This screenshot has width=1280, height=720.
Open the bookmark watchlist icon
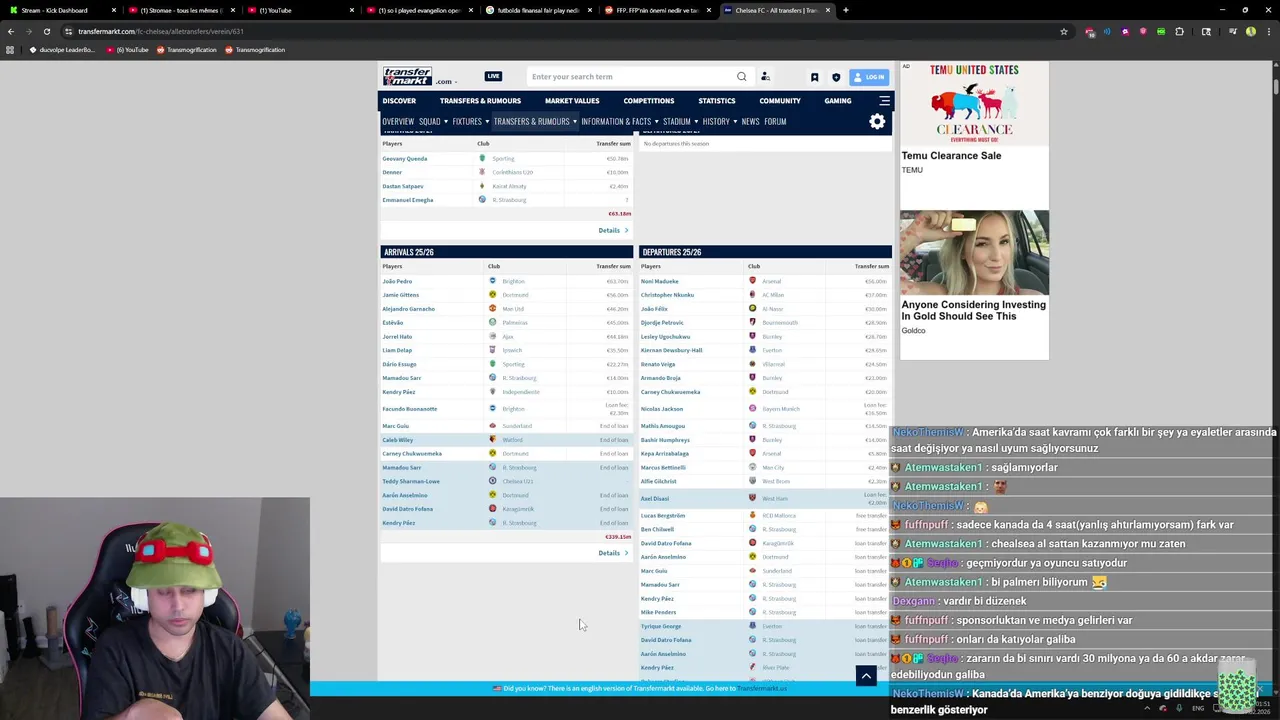point(814,77)
